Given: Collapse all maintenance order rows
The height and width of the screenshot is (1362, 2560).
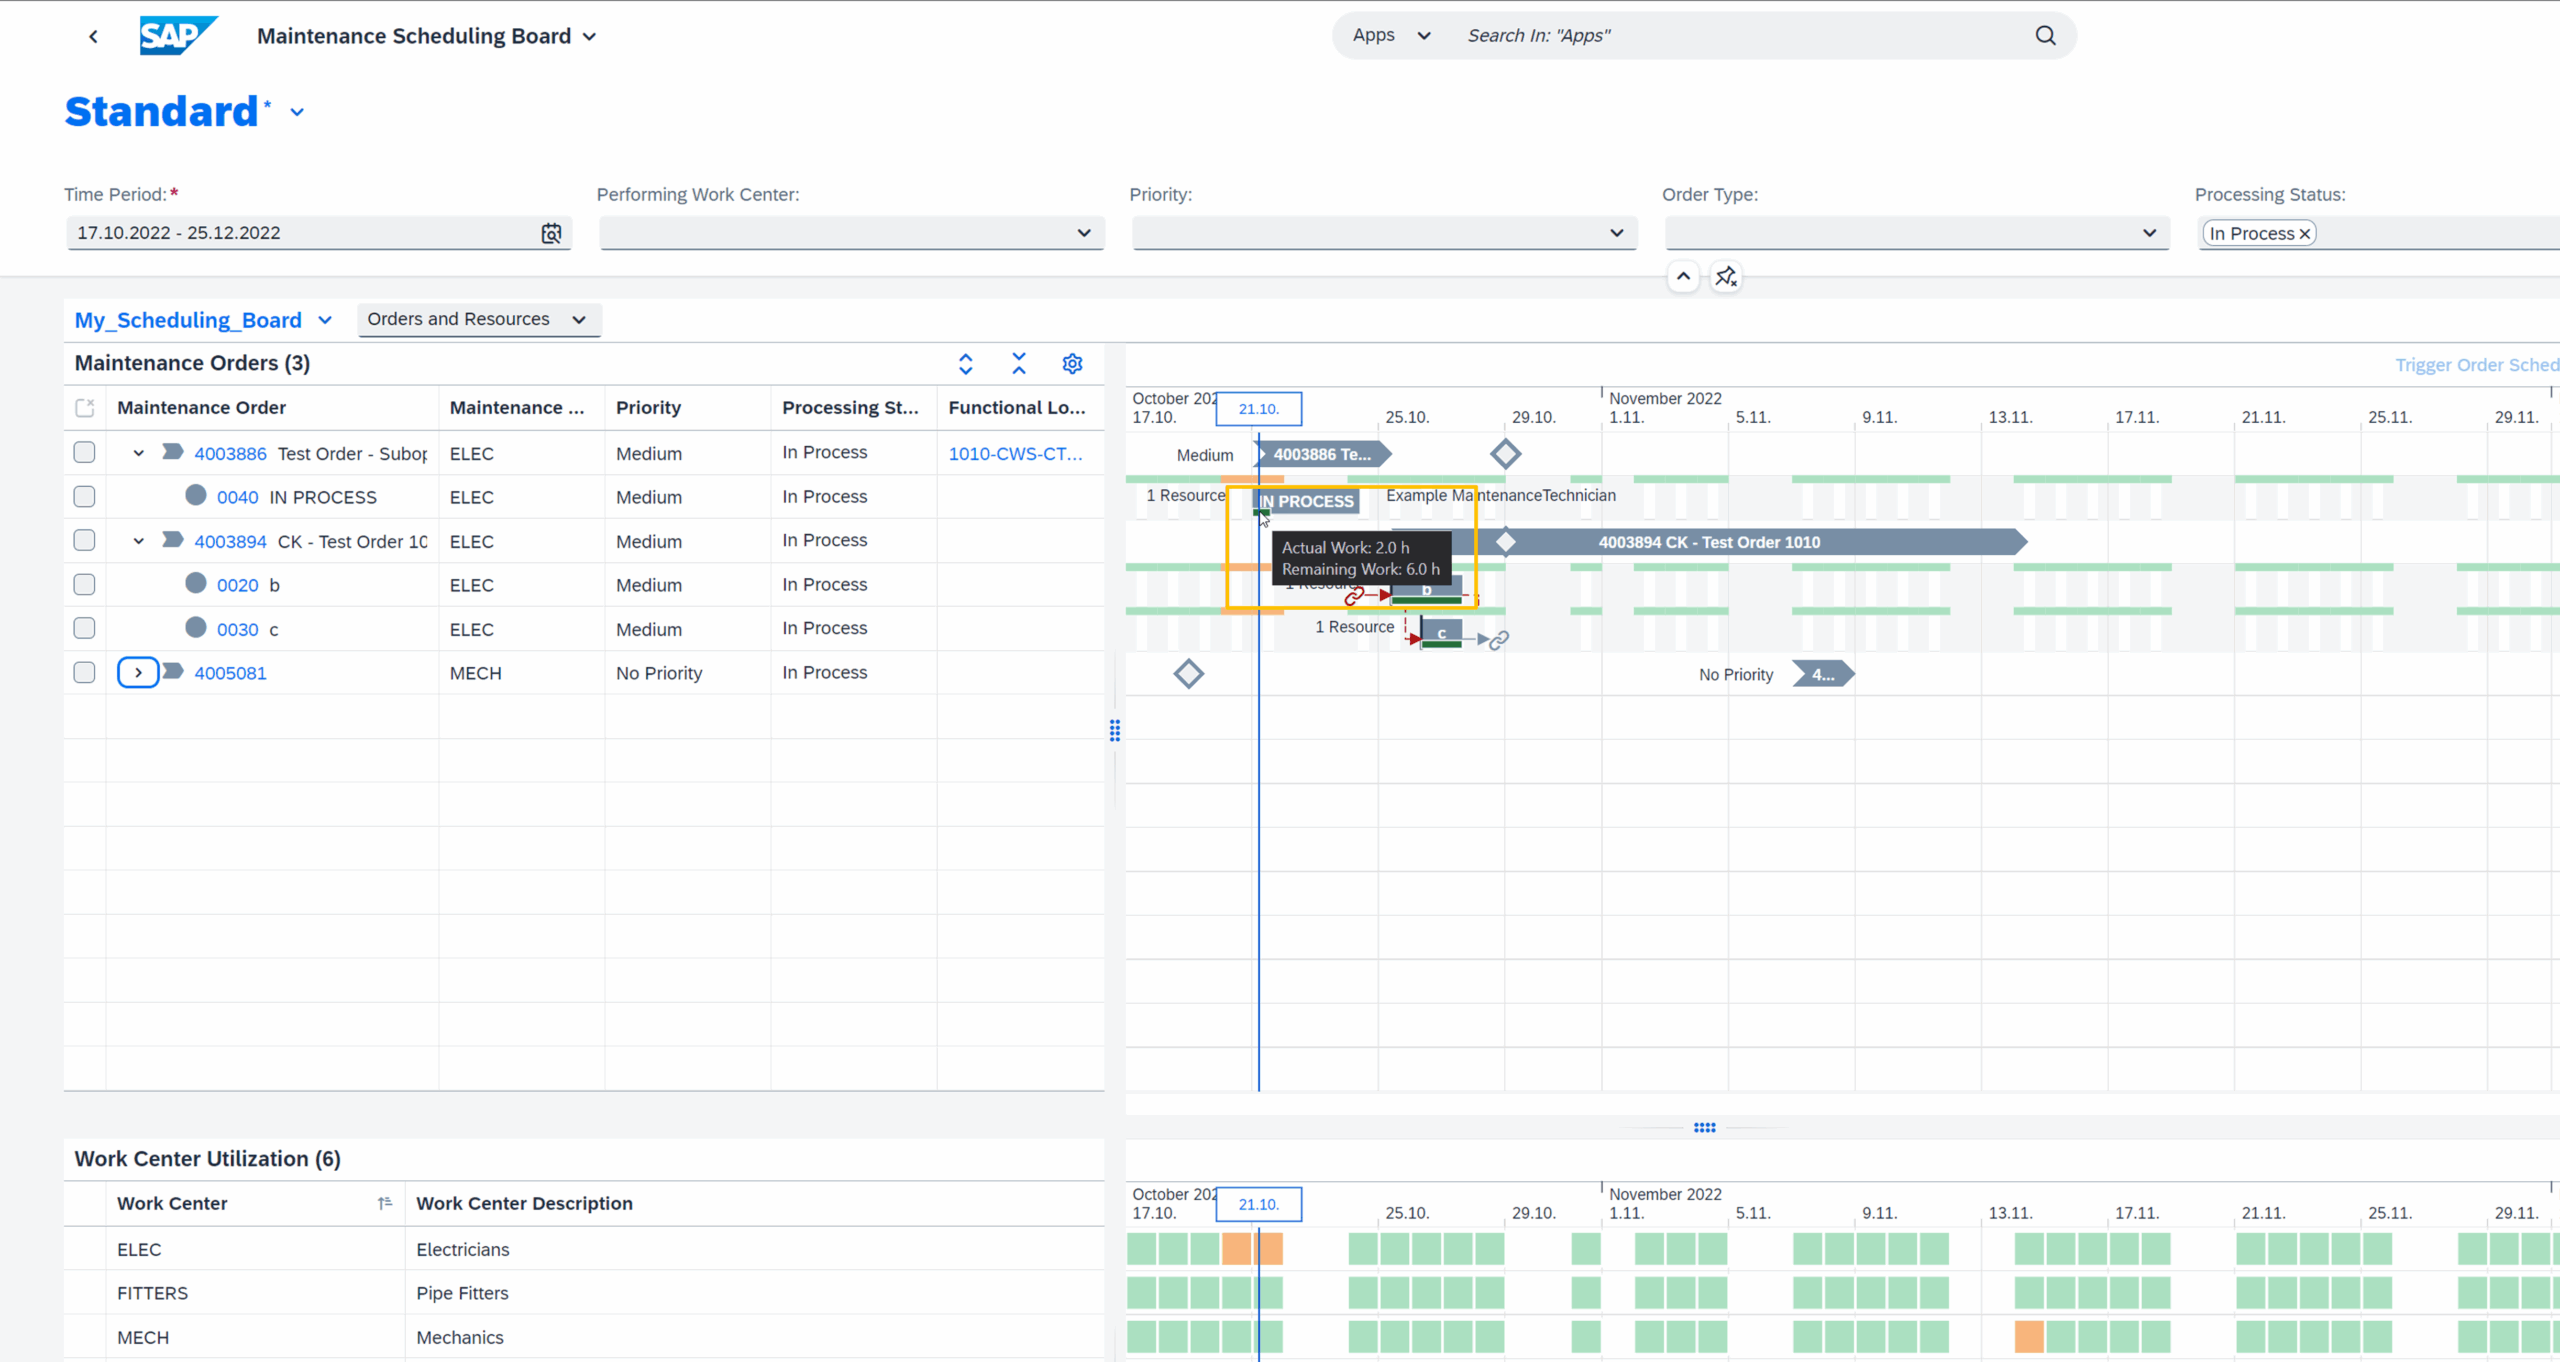Looking at the screenshot, I should 1018,364.
